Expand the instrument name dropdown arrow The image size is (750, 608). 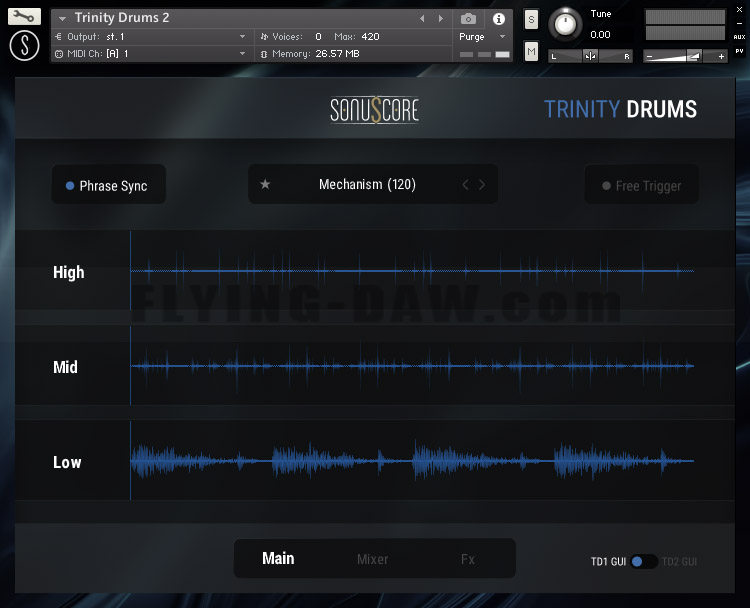(62, 19)
